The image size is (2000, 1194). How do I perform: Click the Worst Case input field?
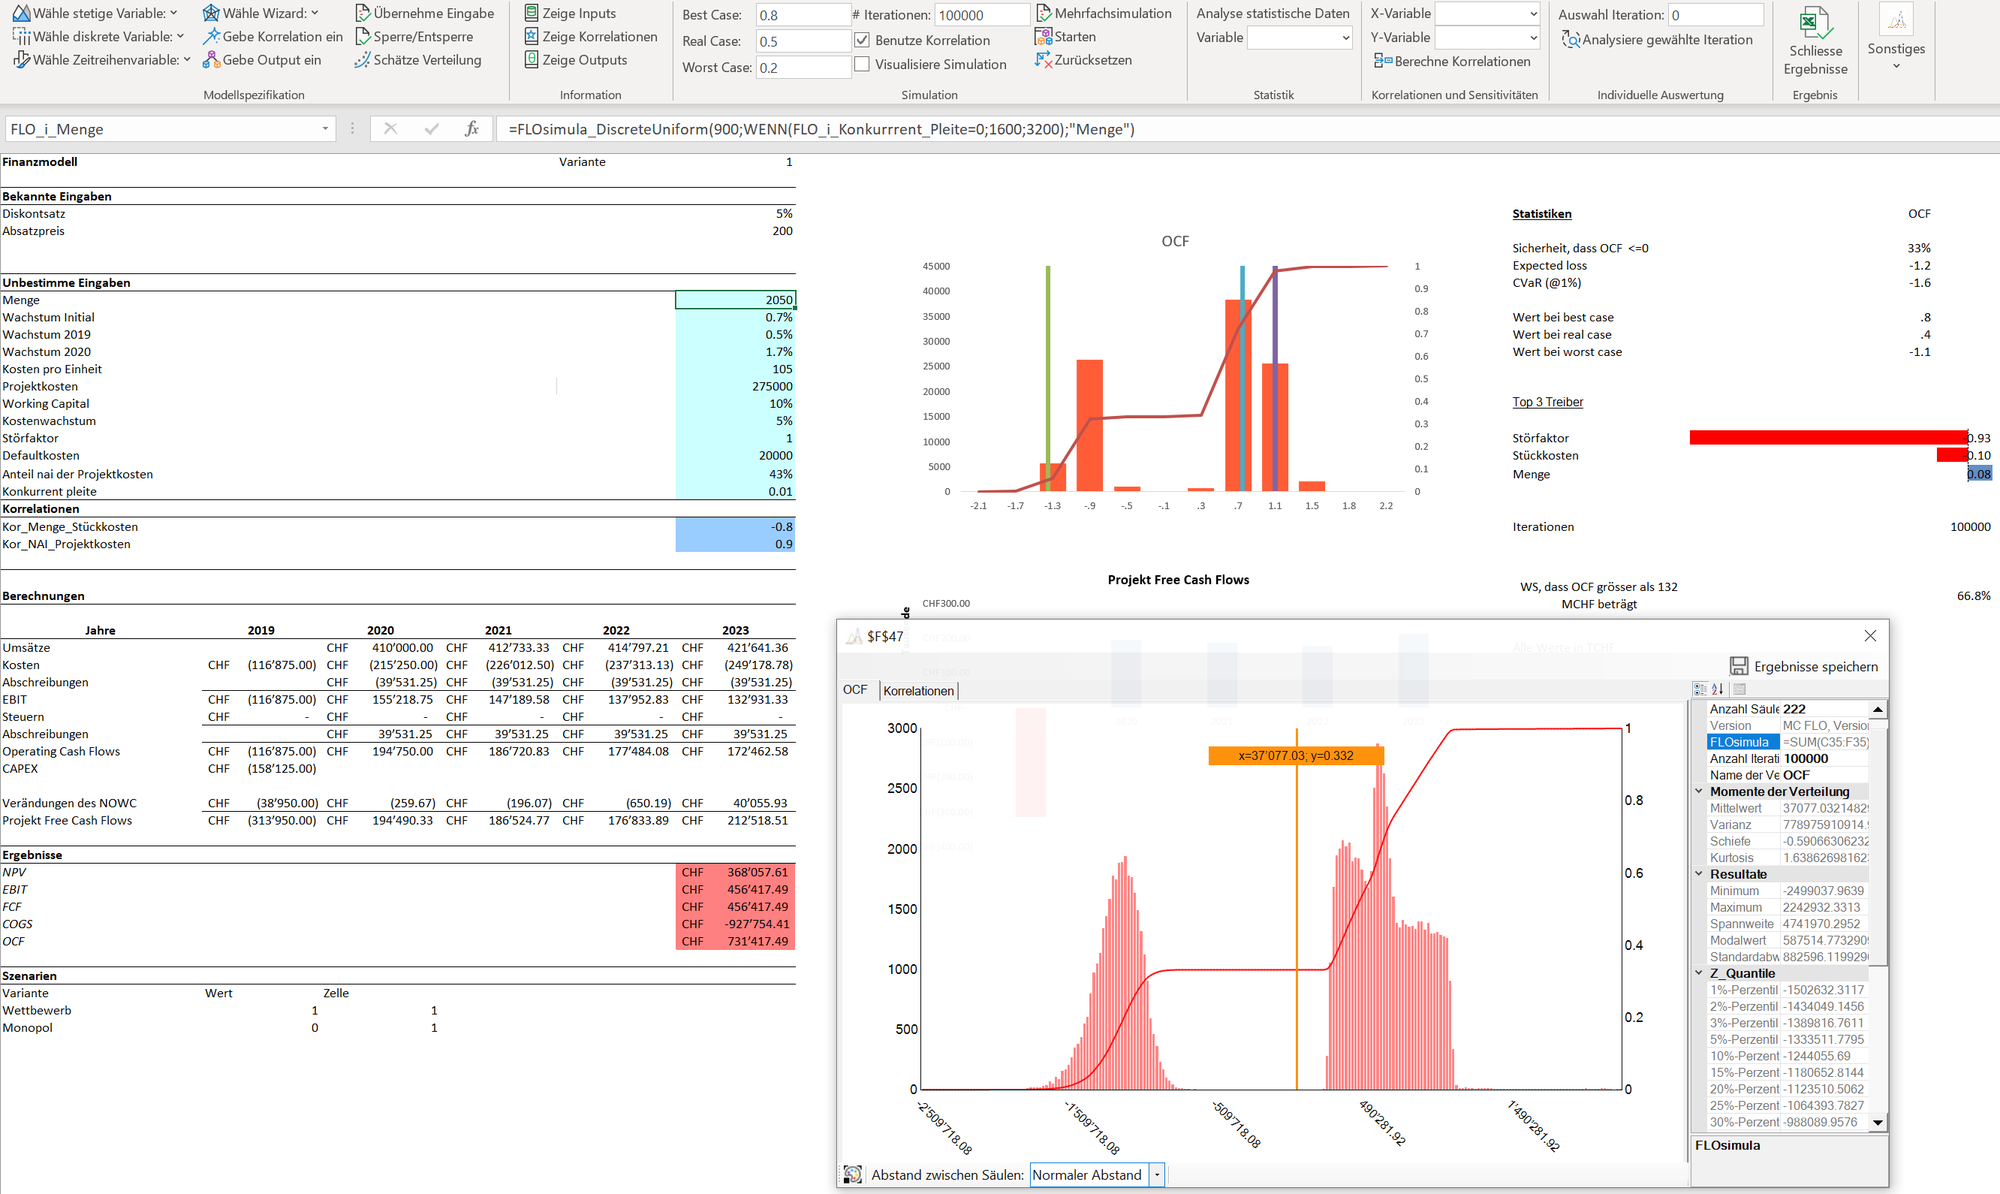803,67
